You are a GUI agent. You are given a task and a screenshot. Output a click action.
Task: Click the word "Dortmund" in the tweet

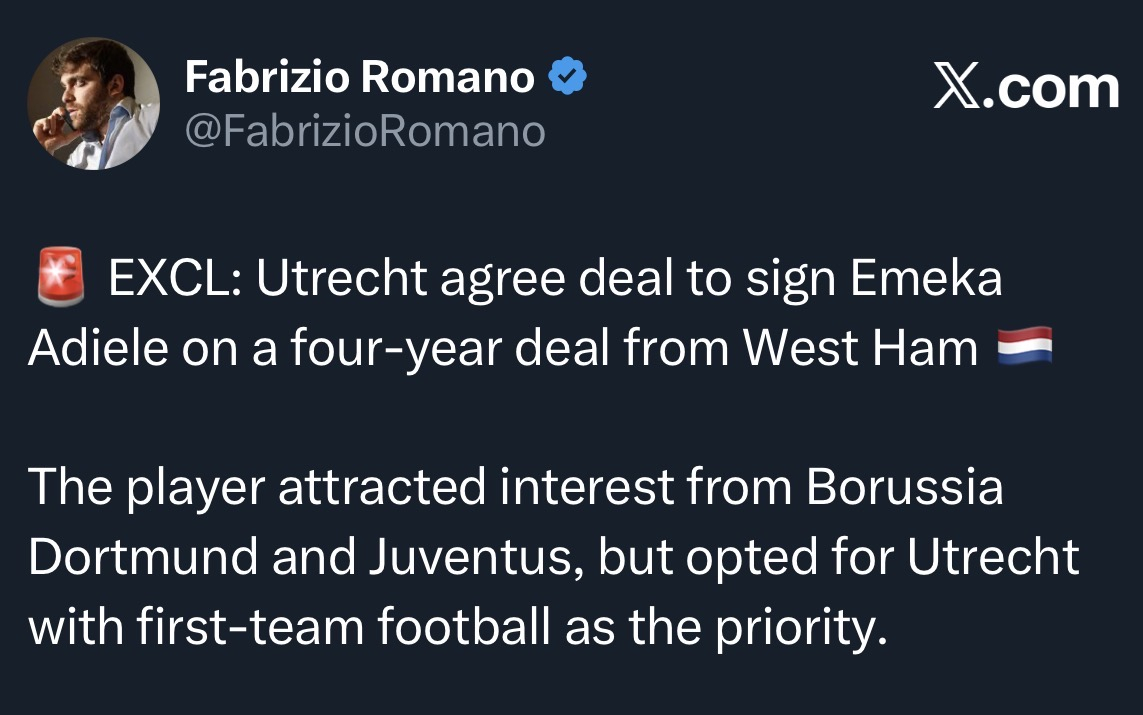pyautogui.click(x=143, y=557)
